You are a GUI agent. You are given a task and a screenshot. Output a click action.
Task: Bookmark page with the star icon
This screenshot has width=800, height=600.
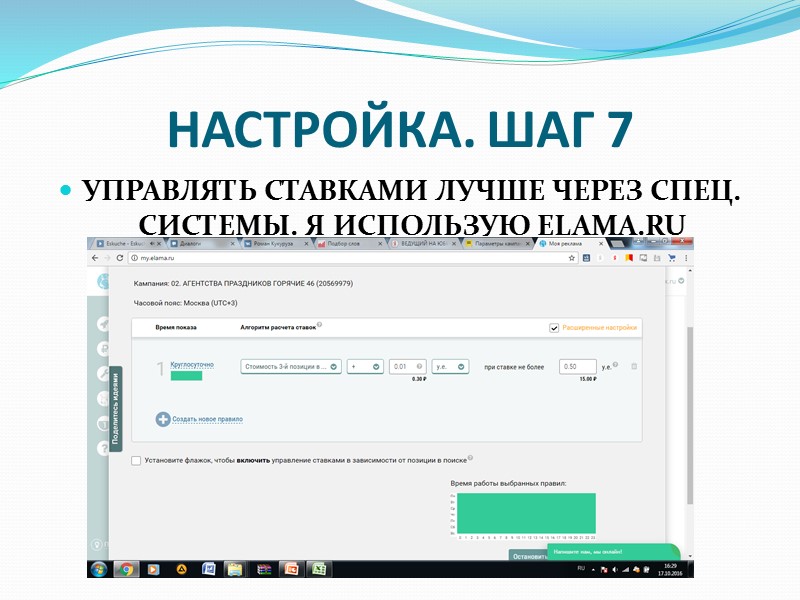click(x=571, y=258)
